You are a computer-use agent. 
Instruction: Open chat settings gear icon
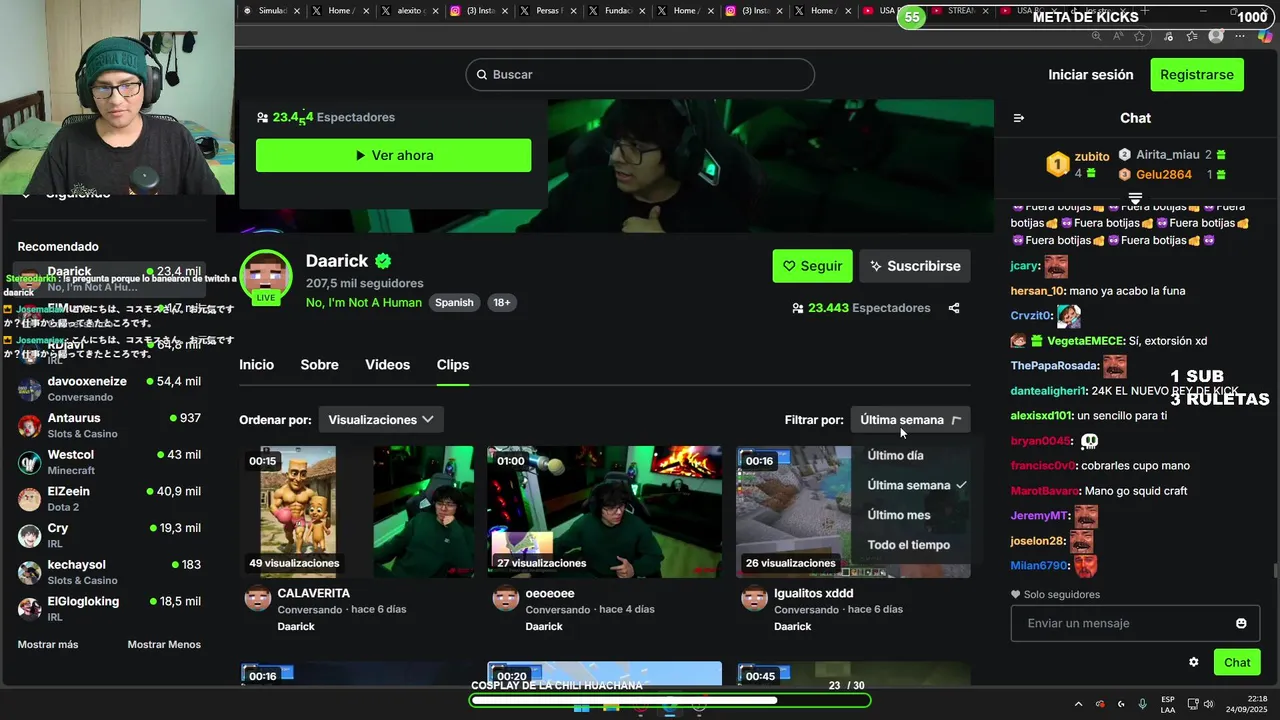[1193, 662]
